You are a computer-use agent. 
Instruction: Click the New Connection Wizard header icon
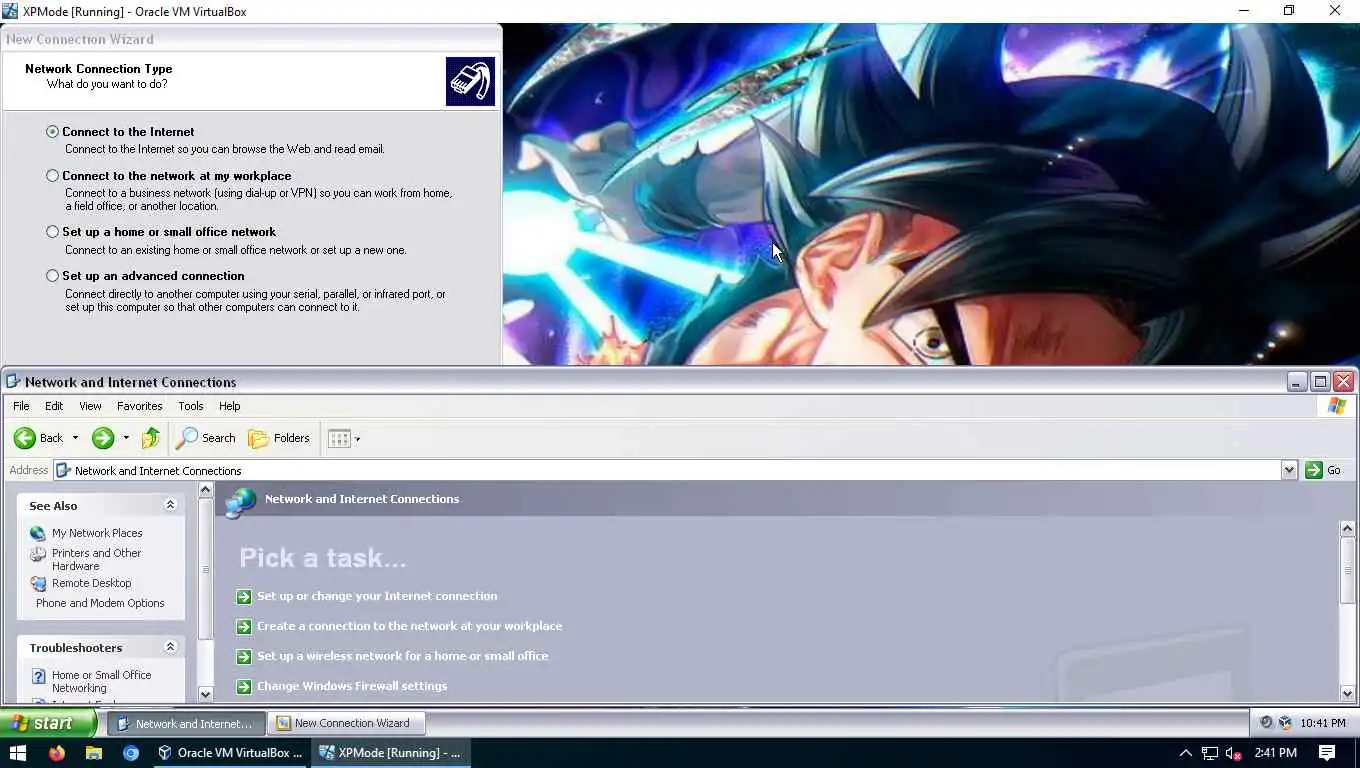(x=470, y=81)
